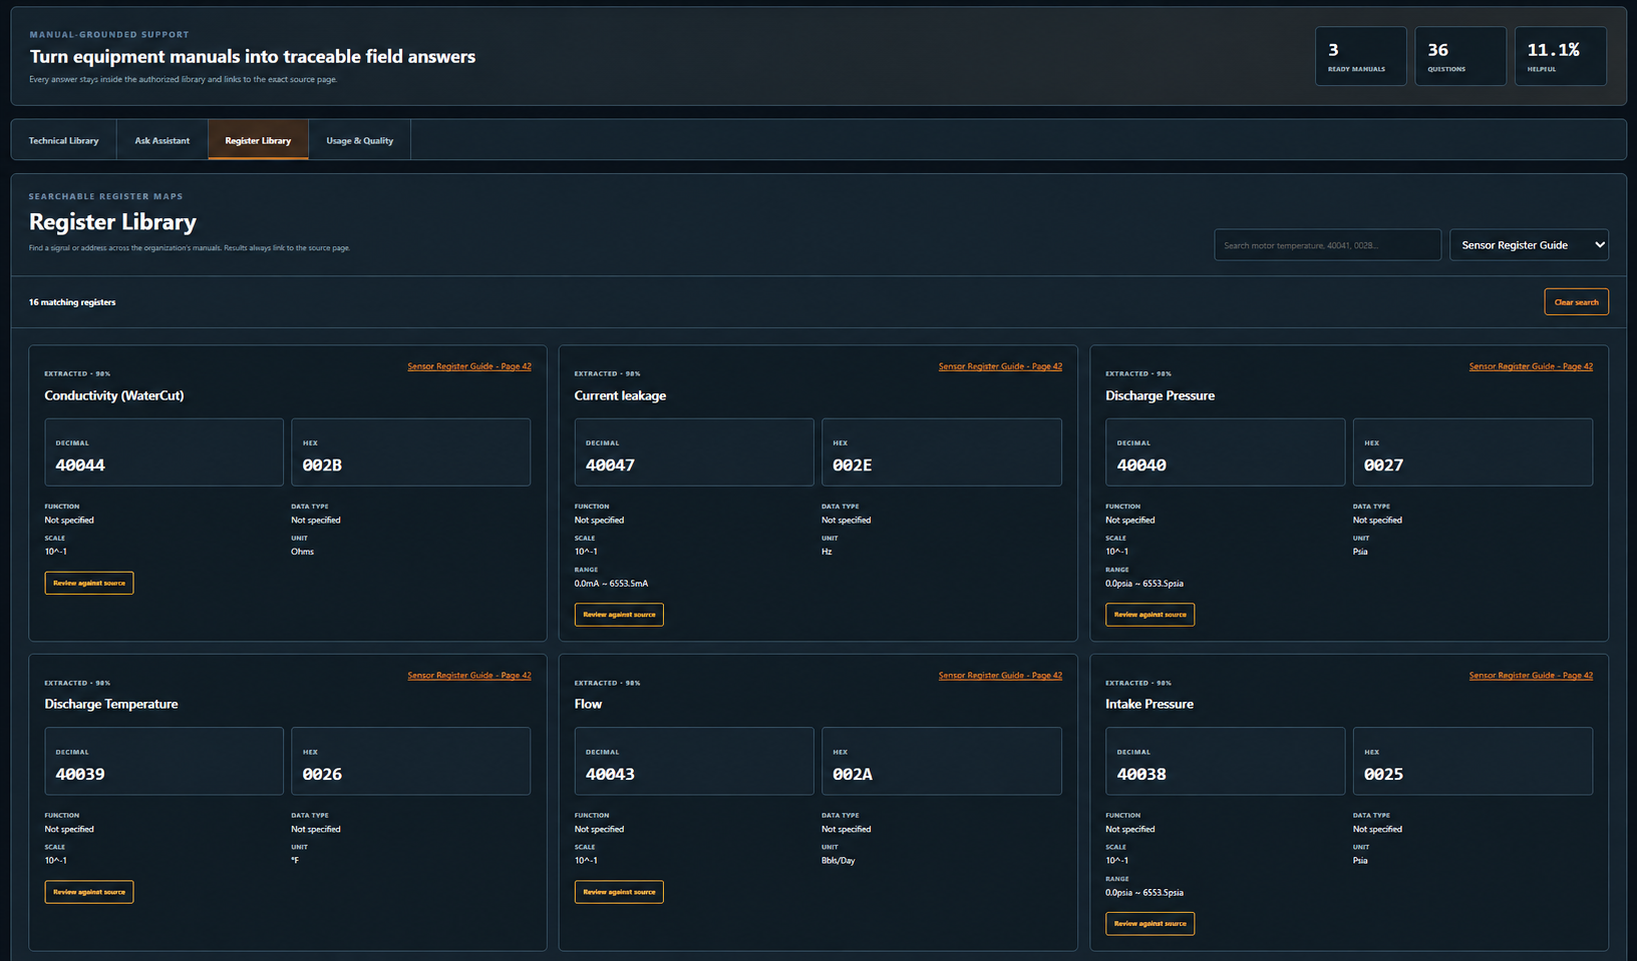Open source link on Discharge Pressure card
Viewport: 1637px width, 961px height.
(1531, 366)
